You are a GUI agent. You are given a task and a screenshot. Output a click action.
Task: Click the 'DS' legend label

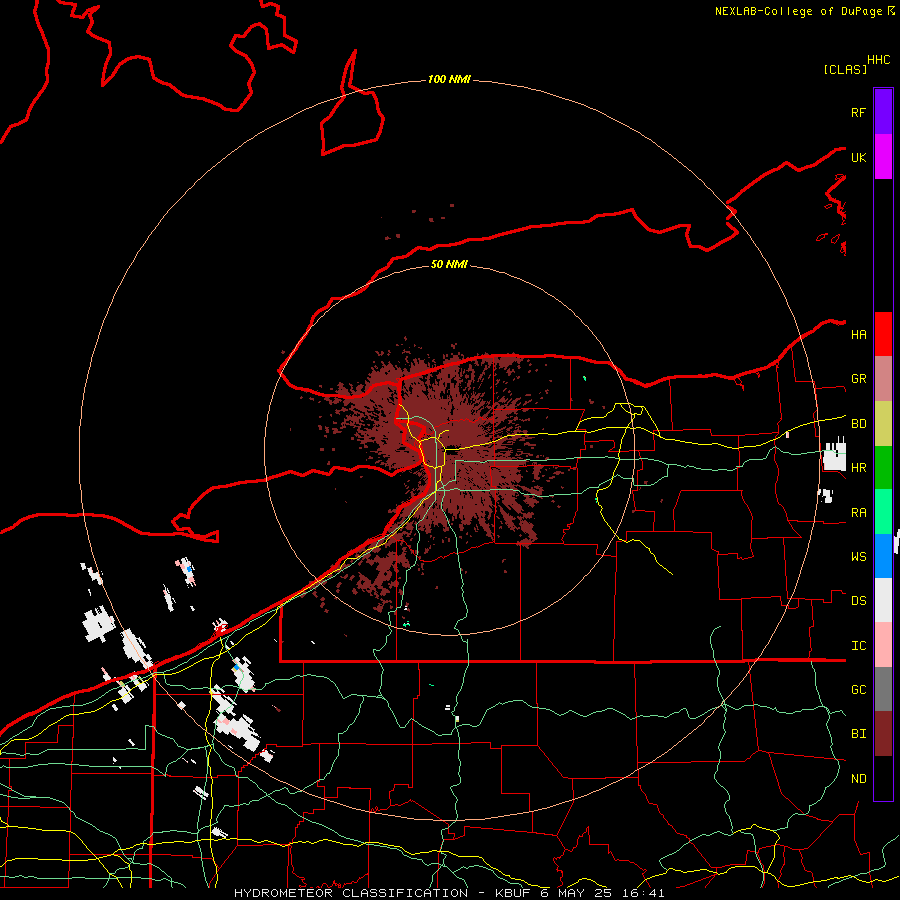[858, 601]
